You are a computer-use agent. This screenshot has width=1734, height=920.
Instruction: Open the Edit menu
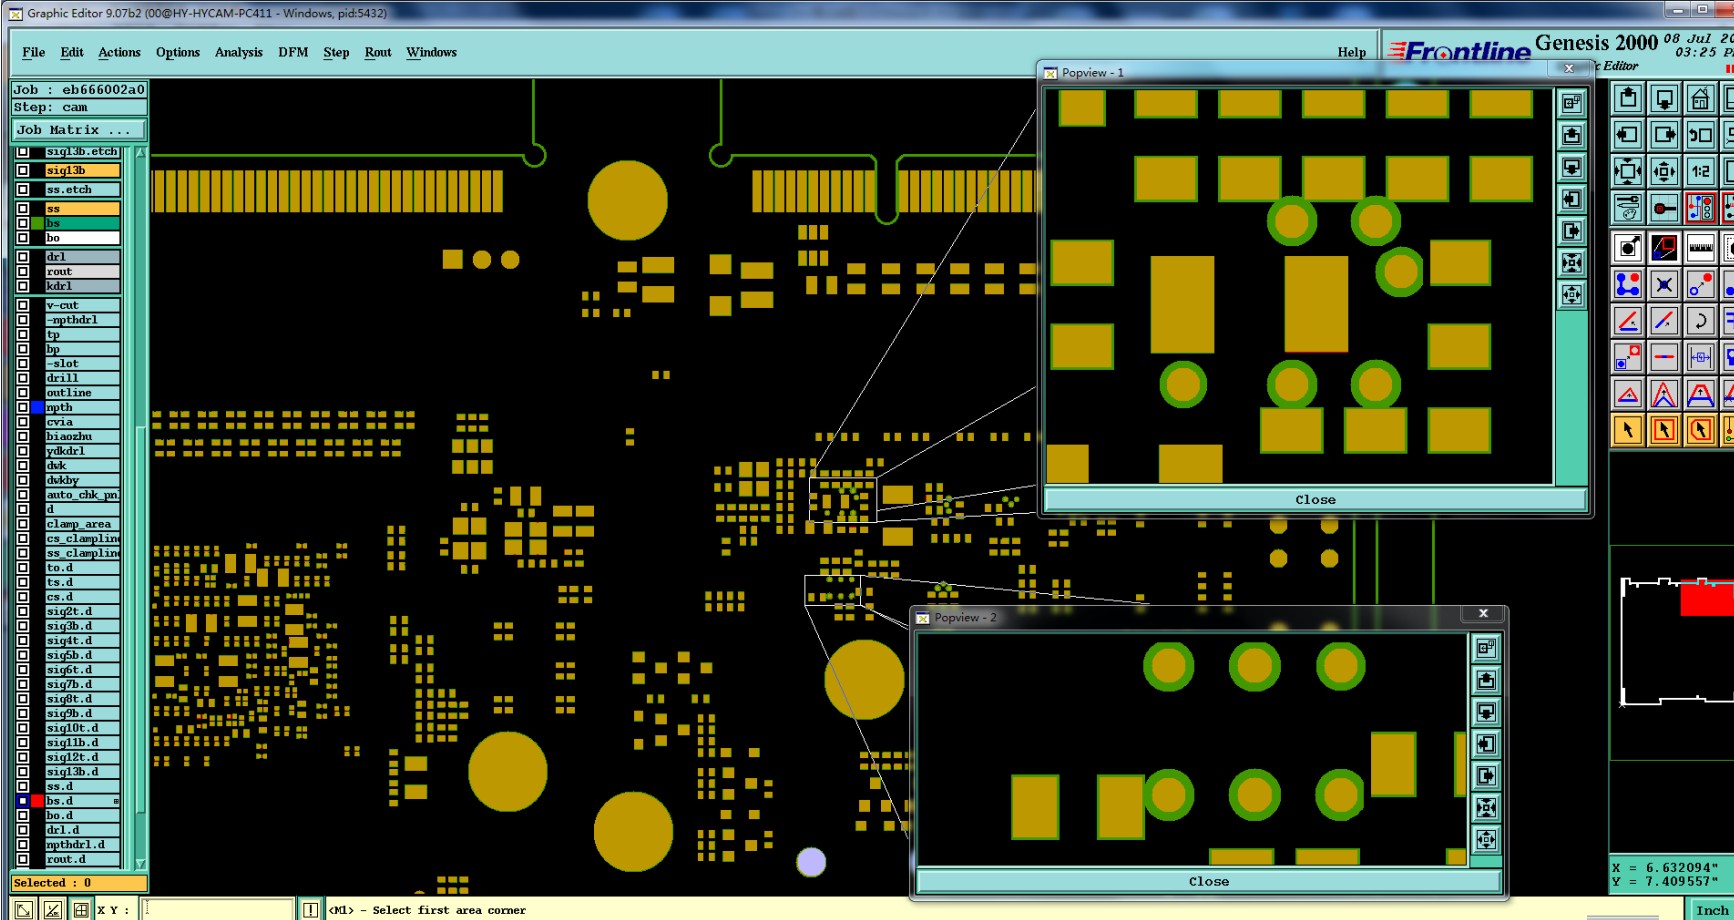point(72,52)
